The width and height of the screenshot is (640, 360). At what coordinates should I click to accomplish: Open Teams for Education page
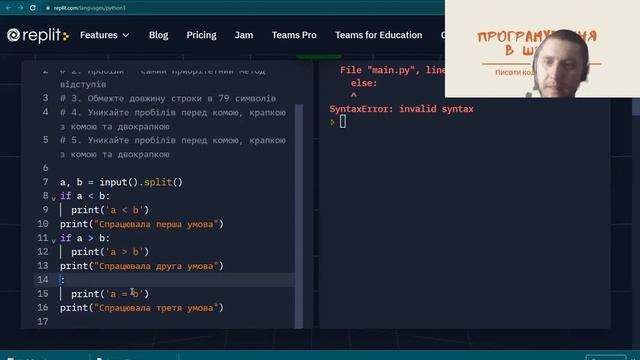378,36
